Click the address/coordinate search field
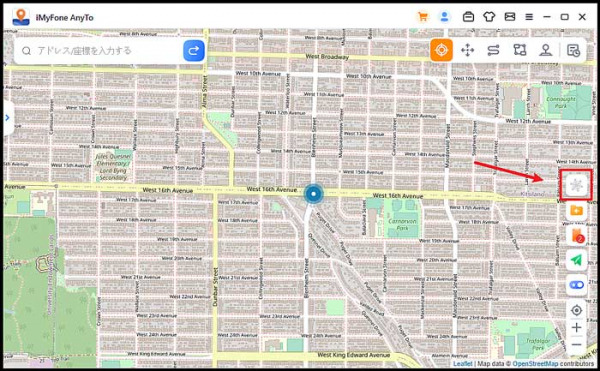Screen dimensions: 600x371 click(x=99, y=50)
